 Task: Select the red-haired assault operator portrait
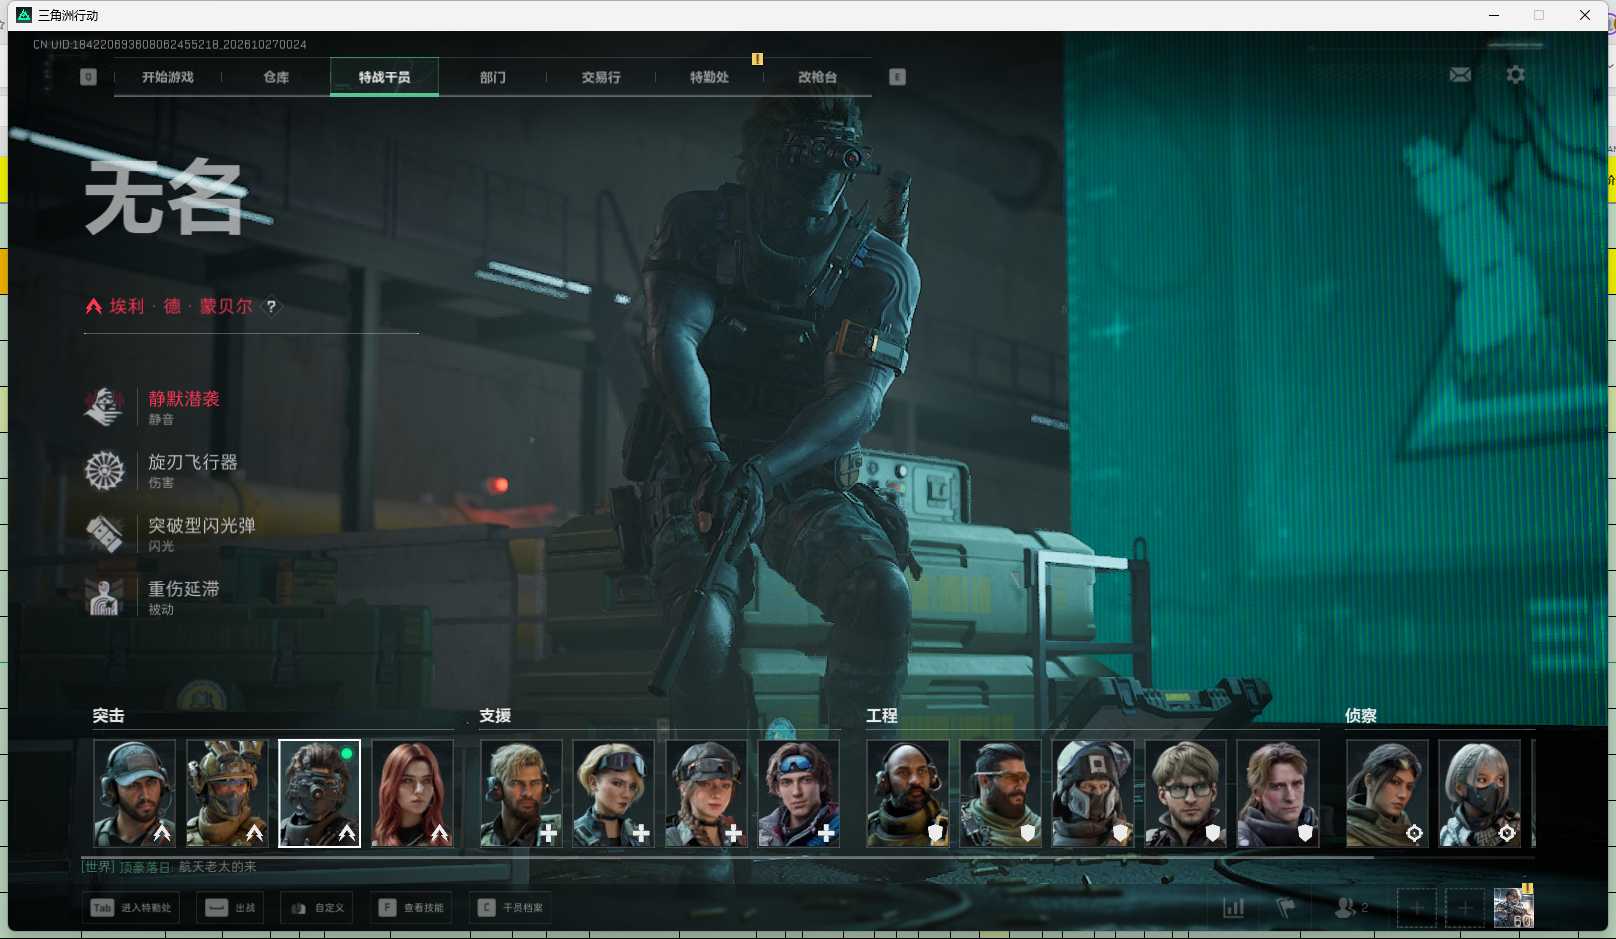(x=412, y=793)
